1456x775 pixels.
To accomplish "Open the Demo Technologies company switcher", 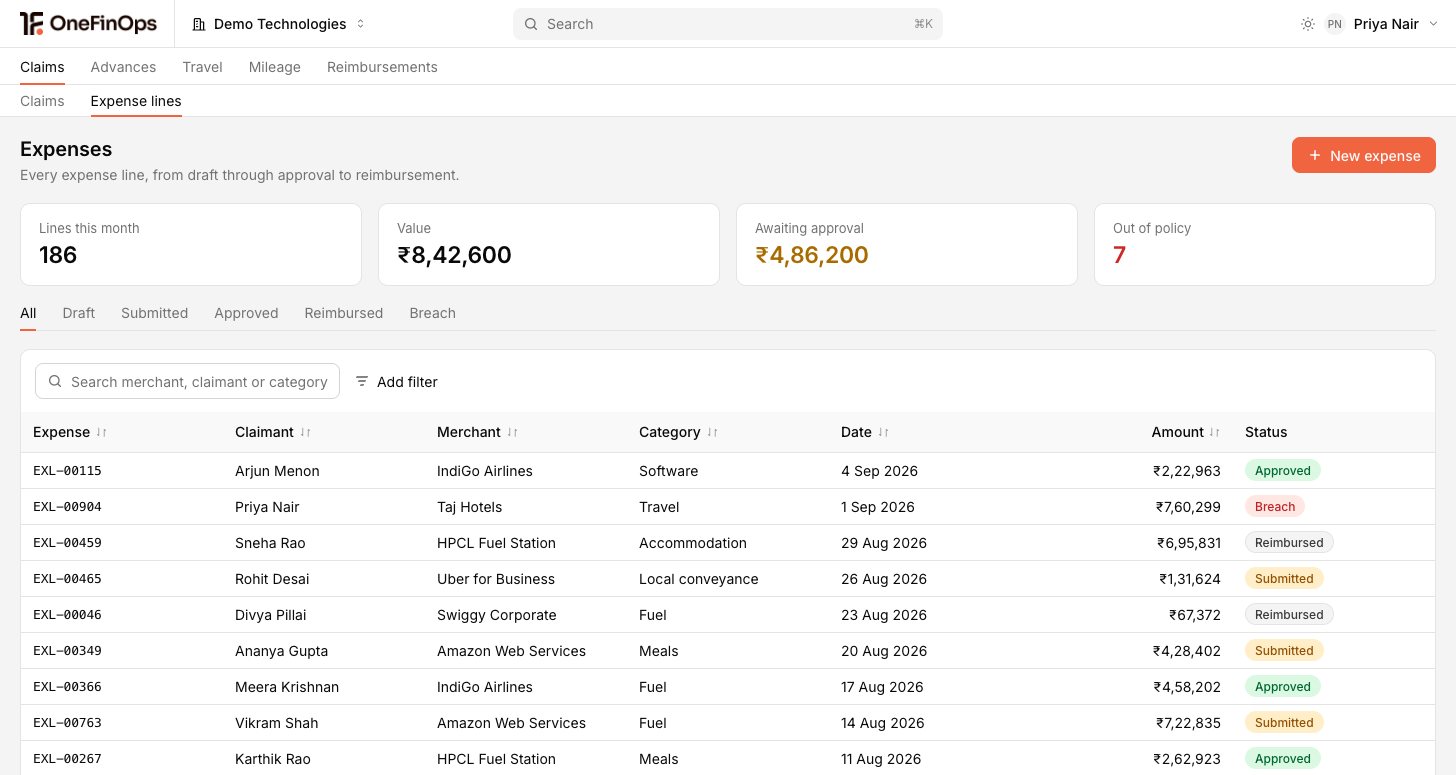I will (279, 24).
